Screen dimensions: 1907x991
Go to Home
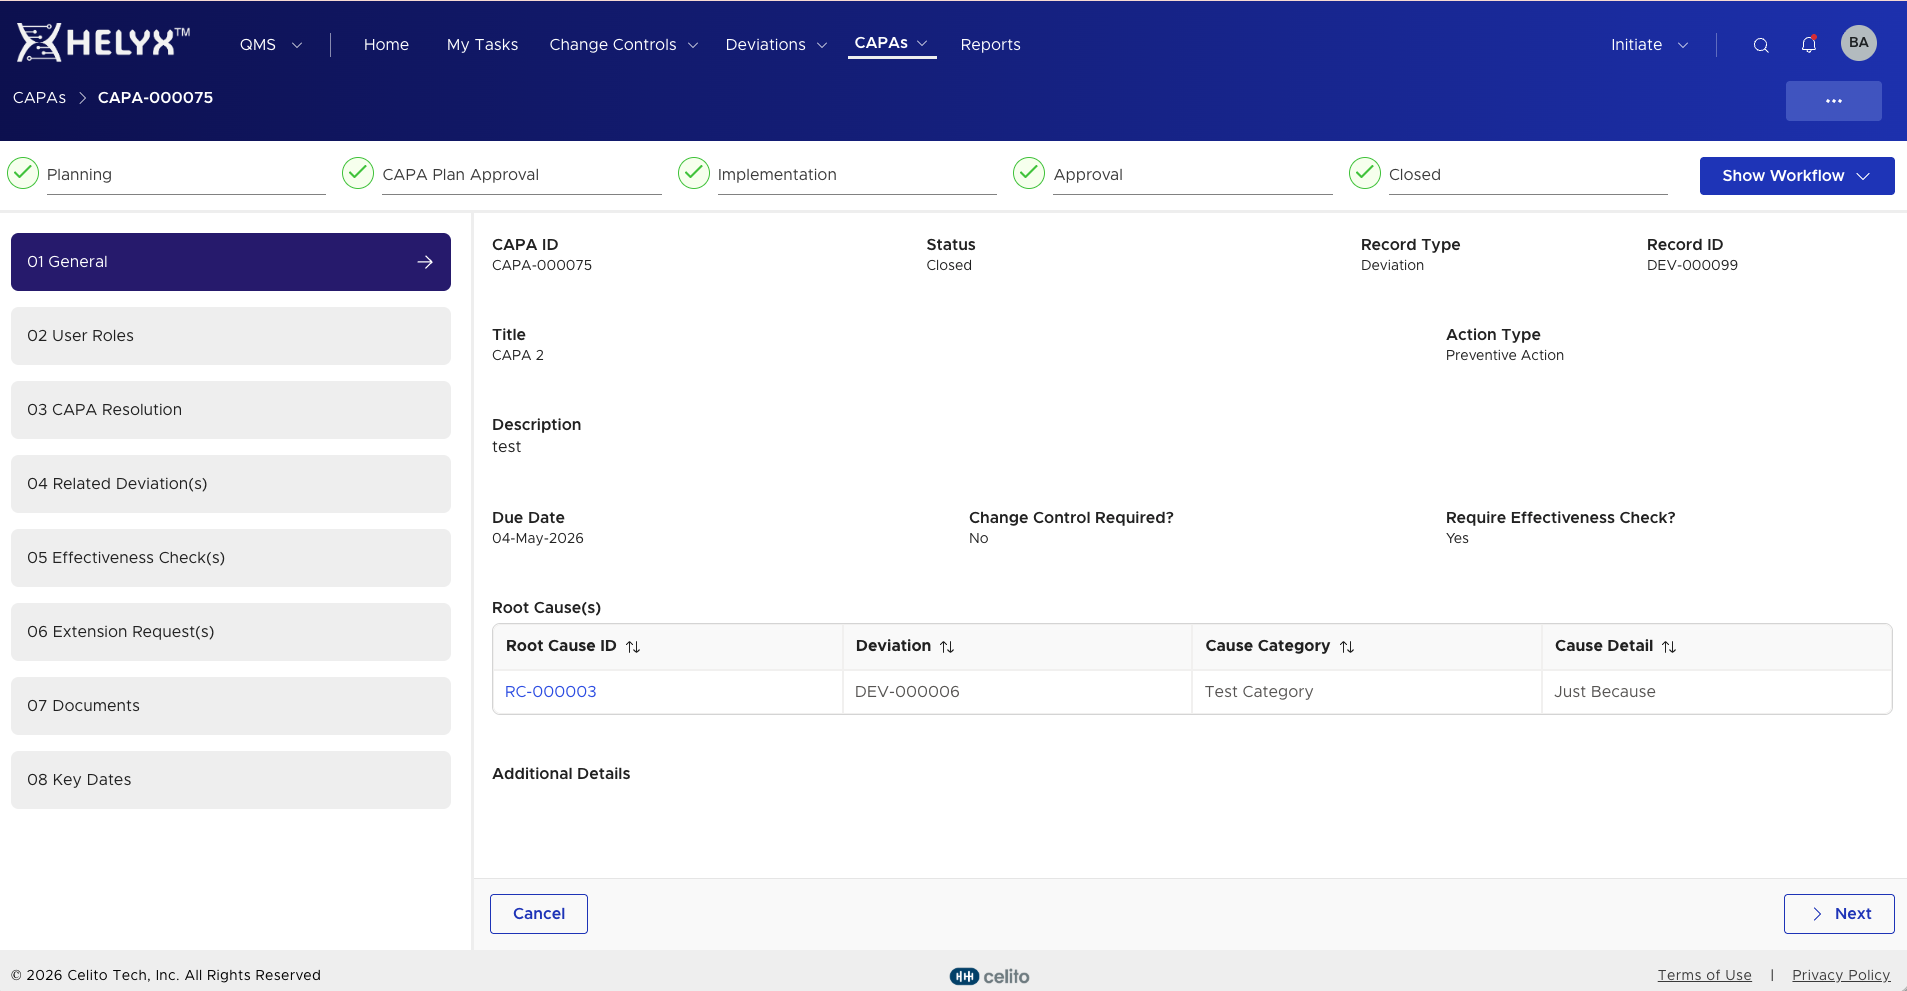[x=386, y=45]
